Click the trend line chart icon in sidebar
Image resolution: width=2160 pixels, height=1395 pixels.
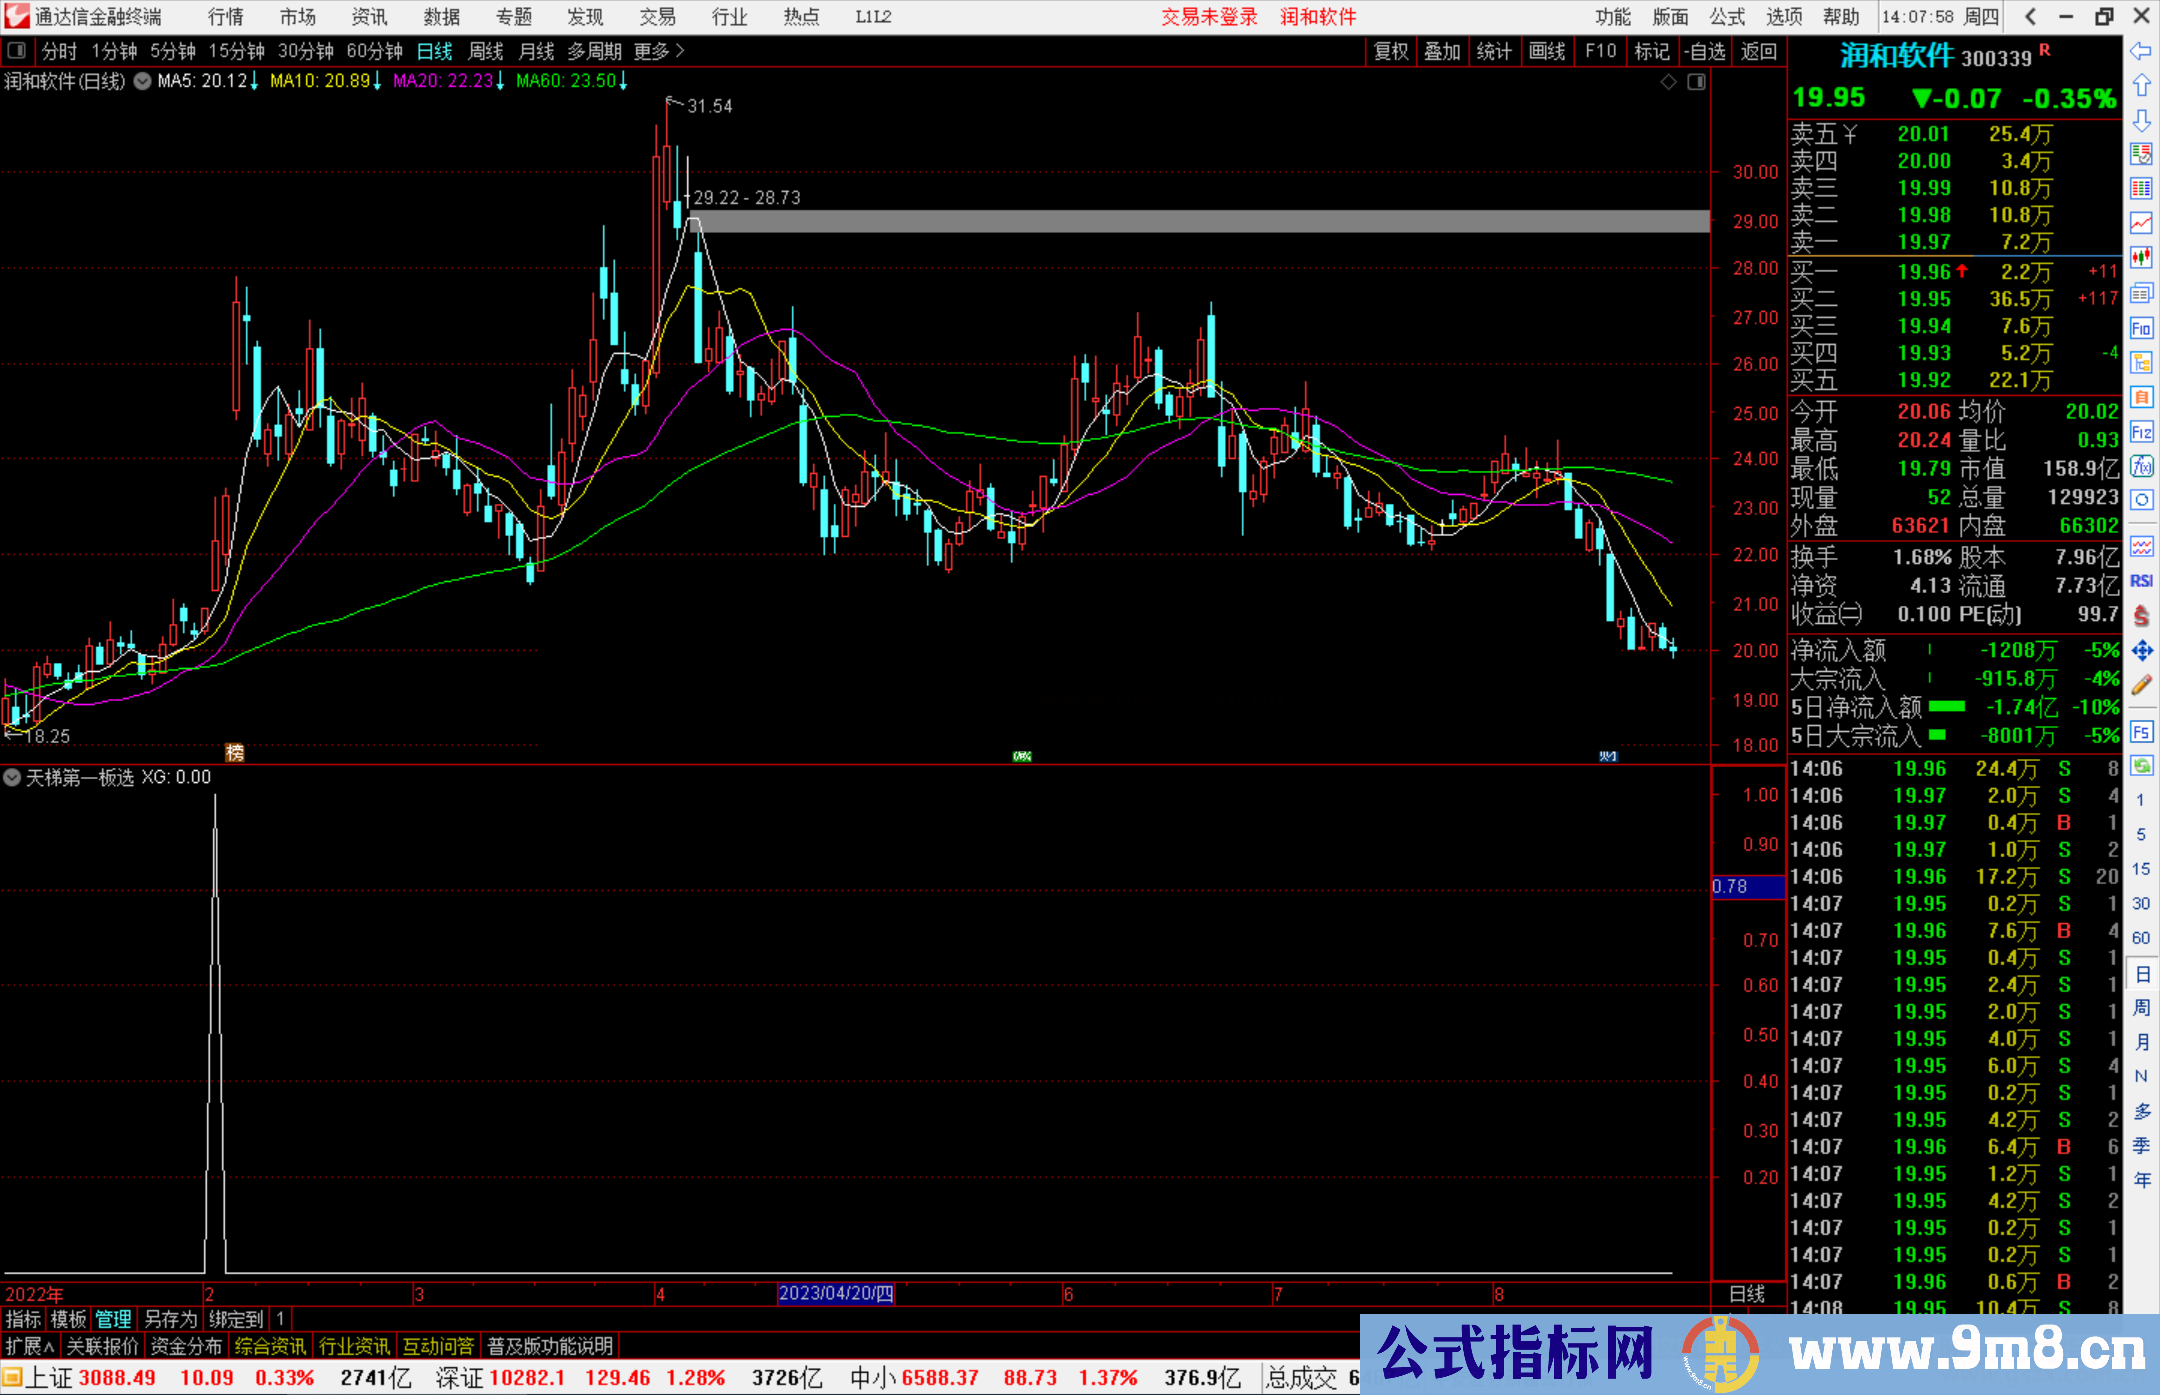(x=2141, y=222)
